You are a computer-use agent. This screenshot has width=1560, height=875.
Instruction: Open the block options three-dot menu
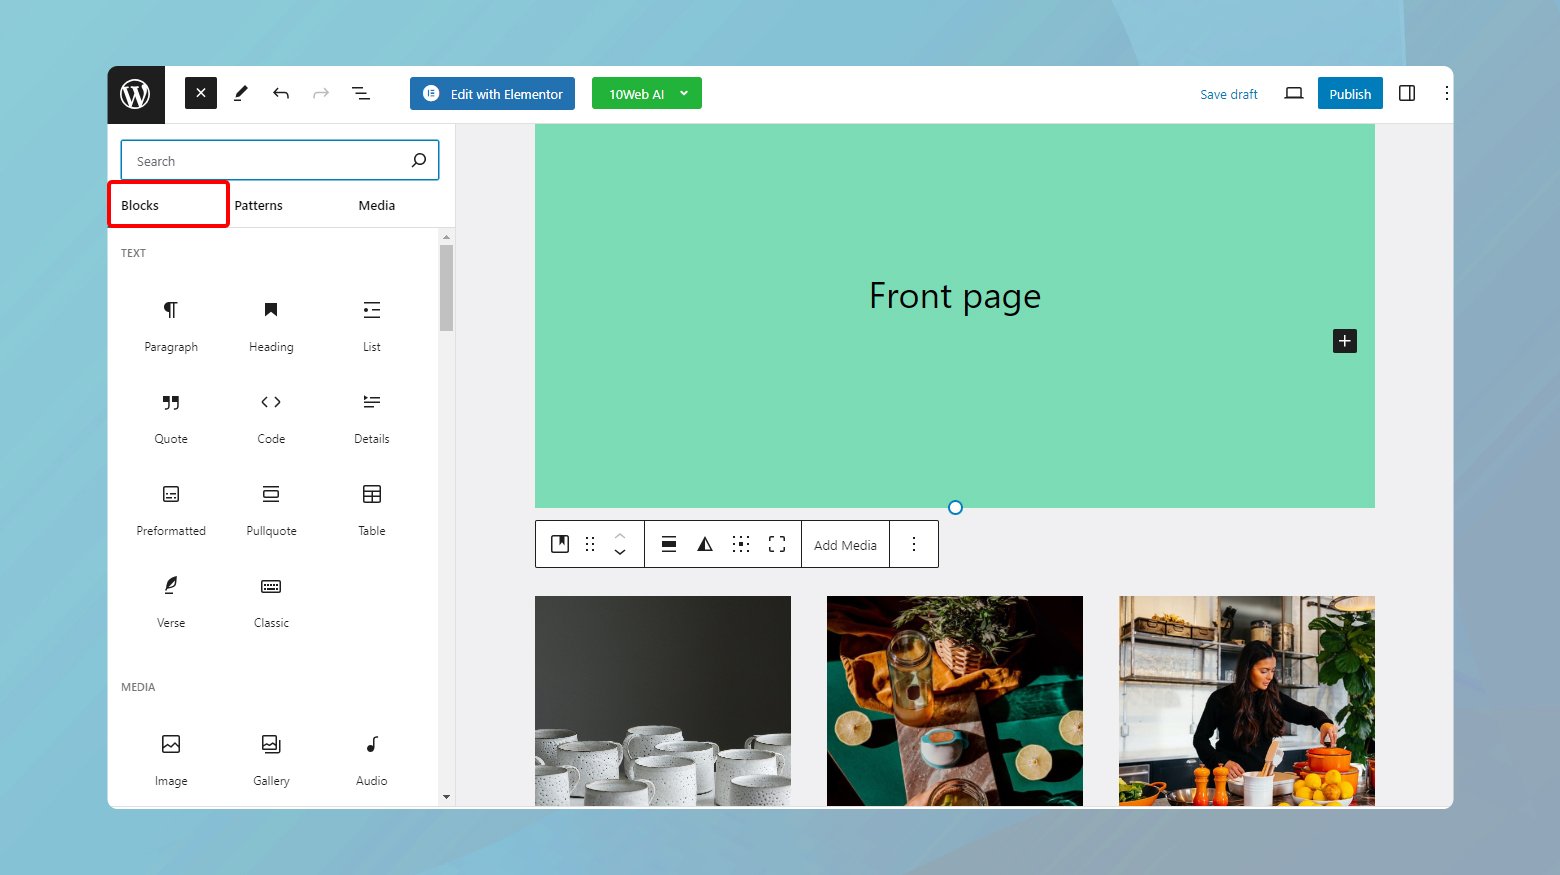(914, 544)
